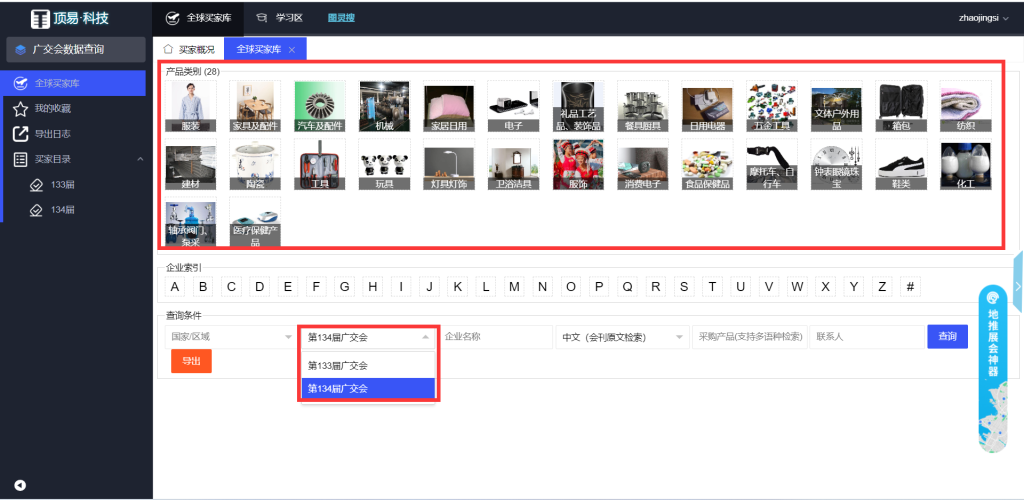Image resolution: width=1024 pixels, height=500 pixels.
Task: Collapse the sidebar with bottom arrow icon
Action: (19, 486)
